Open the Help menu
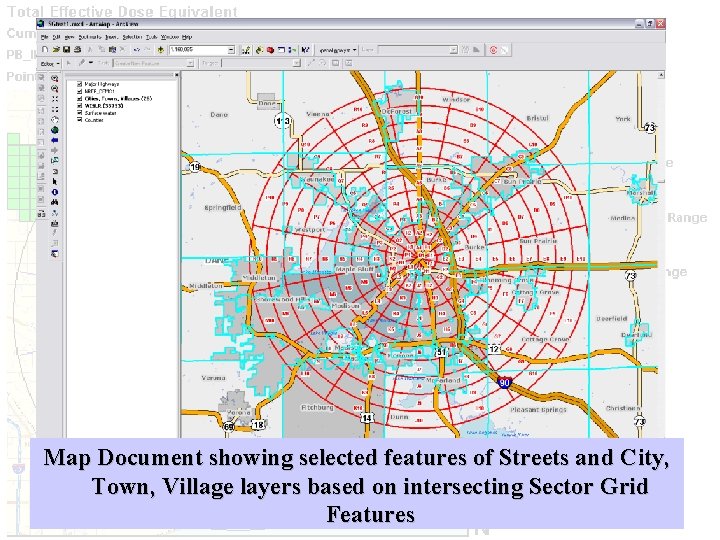 (x=187, y=37)
